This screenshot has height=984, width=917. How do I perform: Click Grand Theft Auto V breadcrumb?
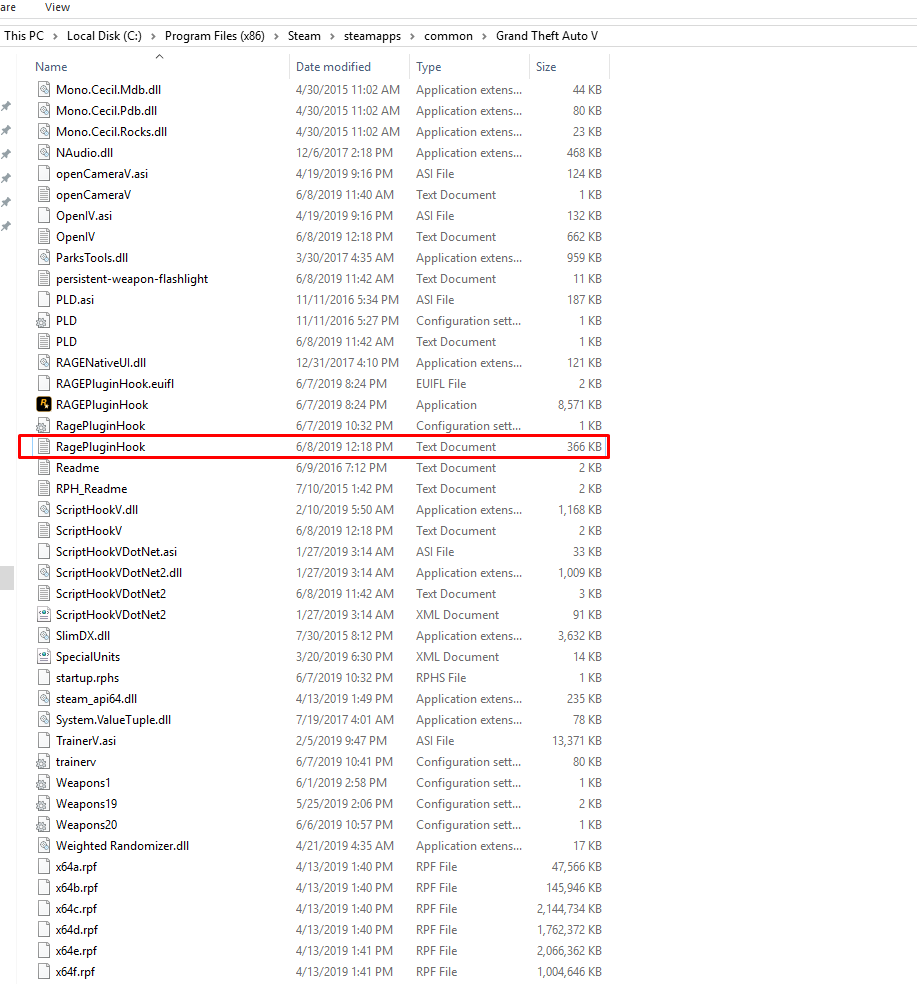[x=547, y=36]
